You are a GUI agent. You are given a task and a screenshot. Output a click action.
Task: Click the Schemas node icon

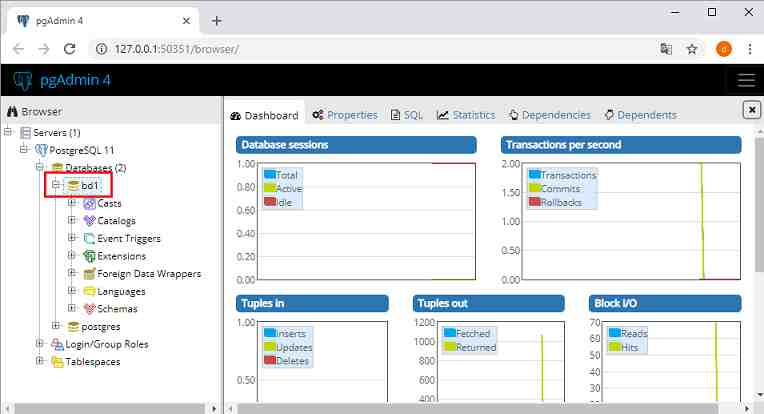tap(89, 309)
